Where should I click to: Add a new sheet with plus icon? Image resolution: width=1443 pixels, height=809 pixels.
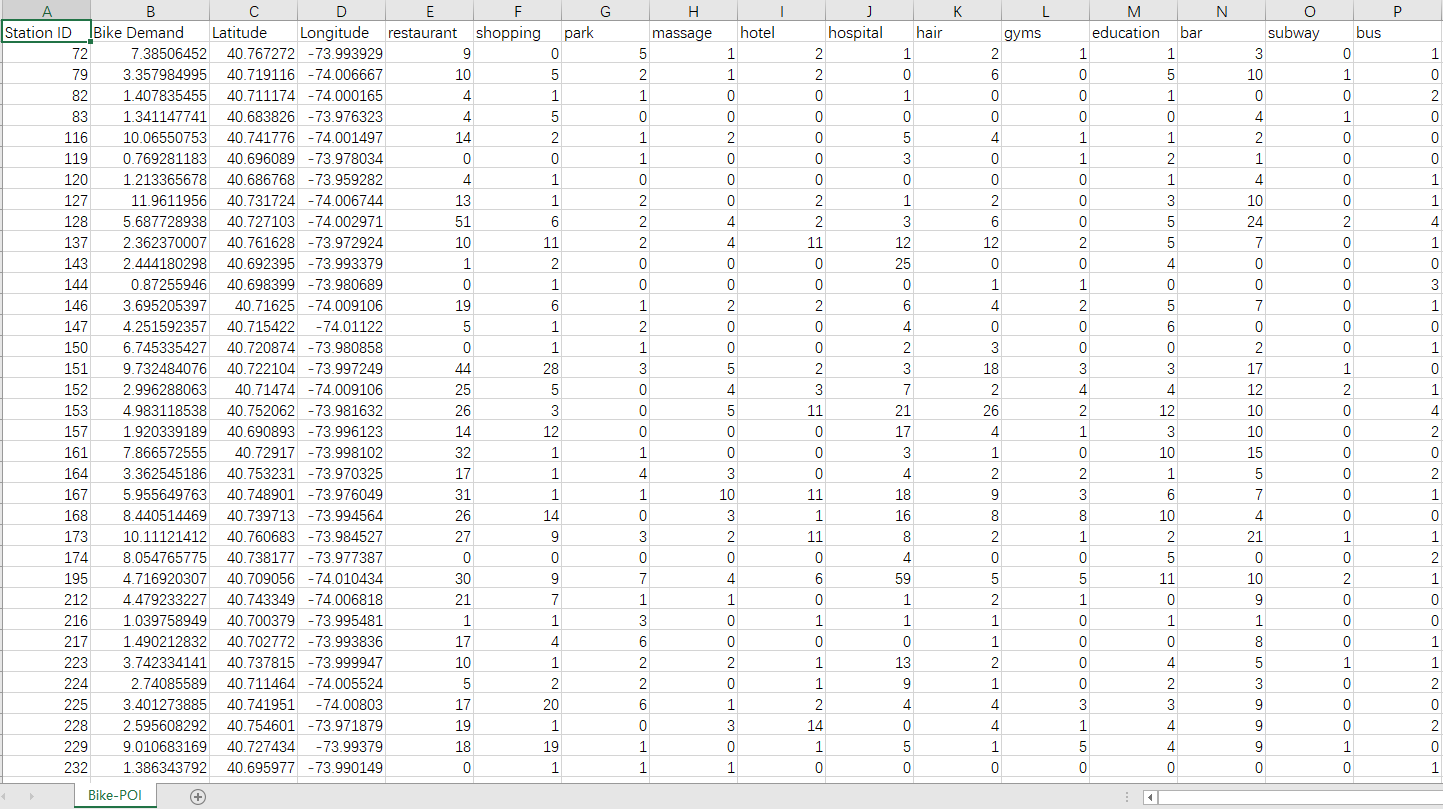tap(198, 797)
